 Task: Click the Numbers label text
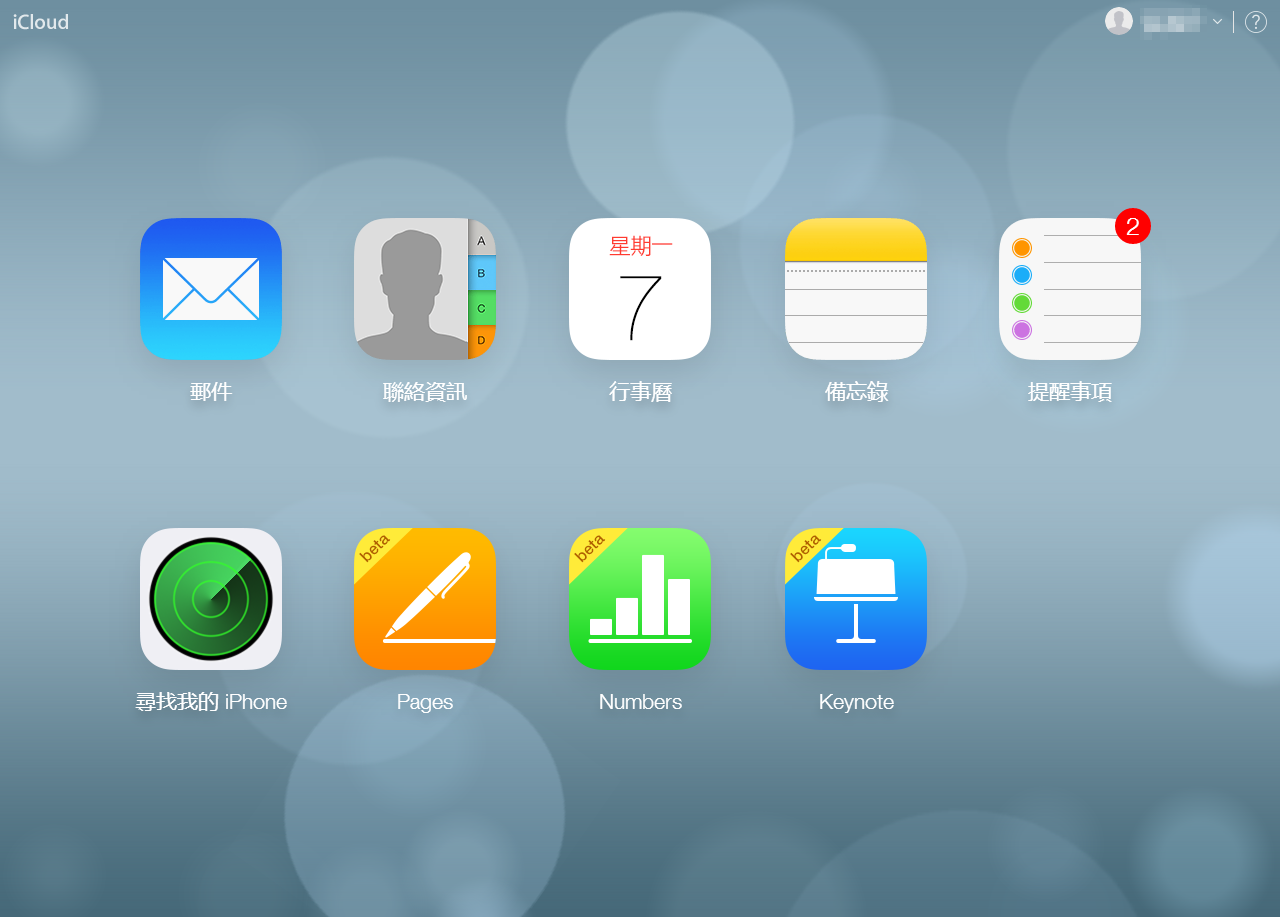640,702
